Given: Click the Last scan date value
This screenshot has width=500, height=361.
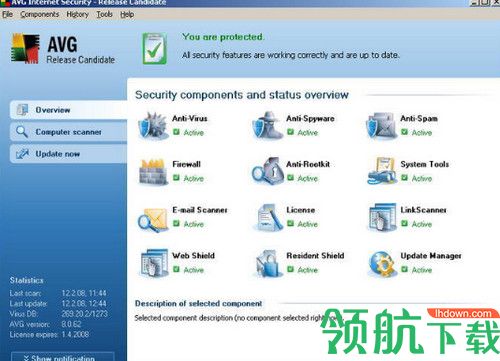Looking at the screenshot, I should [x=84, y=293].
